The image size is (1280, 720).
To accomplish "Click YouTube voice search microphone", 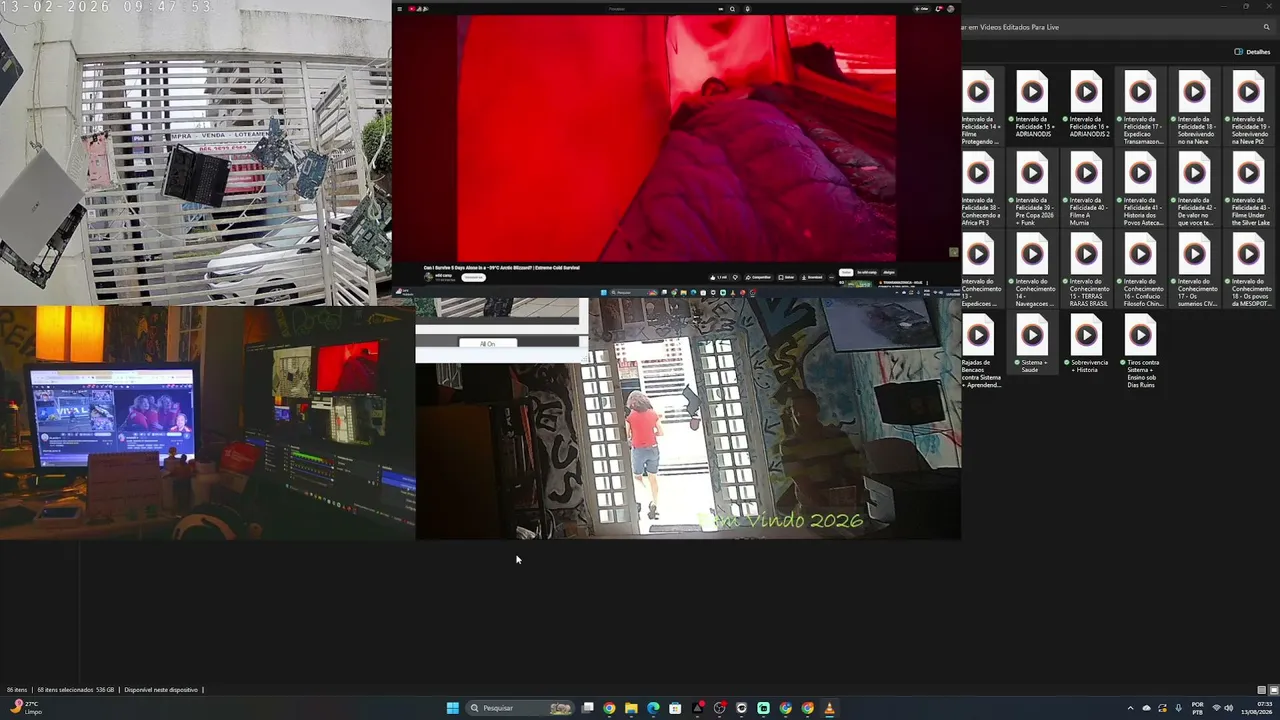I will point(747,9).
